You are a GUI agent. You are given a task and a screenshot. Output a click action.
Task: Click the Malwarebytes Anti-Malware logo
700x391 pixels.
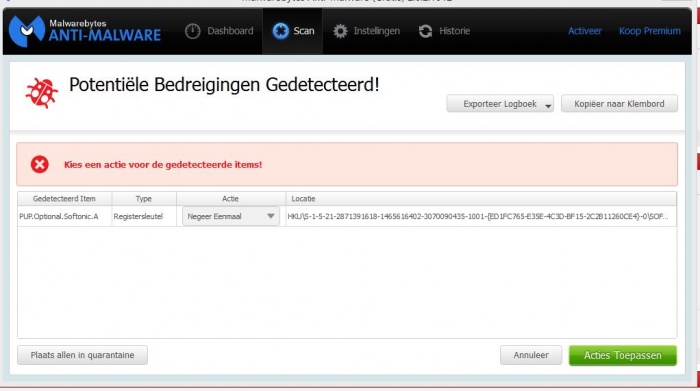click(85, 31)
